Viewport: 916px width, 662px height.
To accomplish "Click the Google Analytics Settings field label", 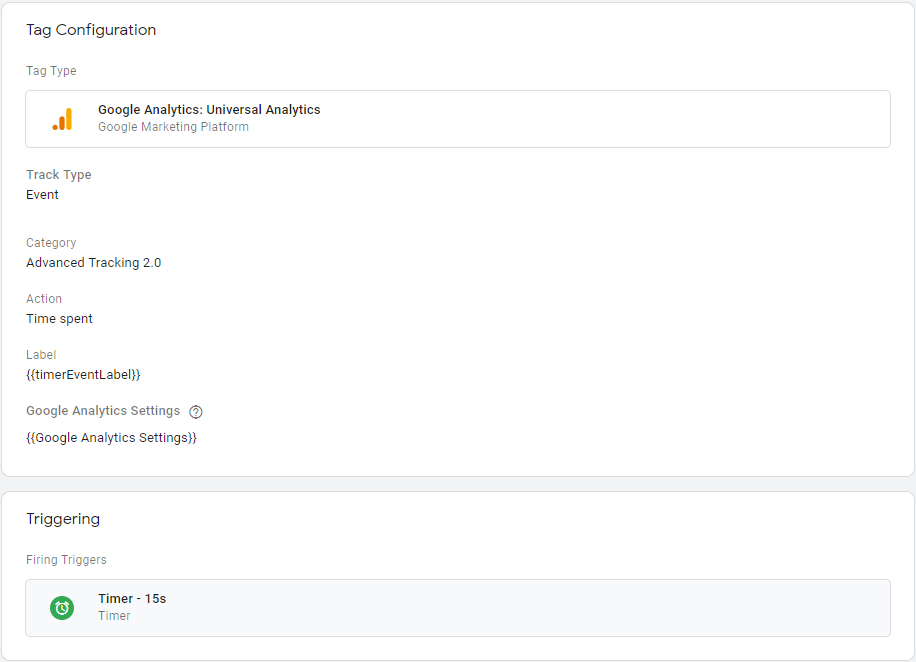I will pos(103,411).
